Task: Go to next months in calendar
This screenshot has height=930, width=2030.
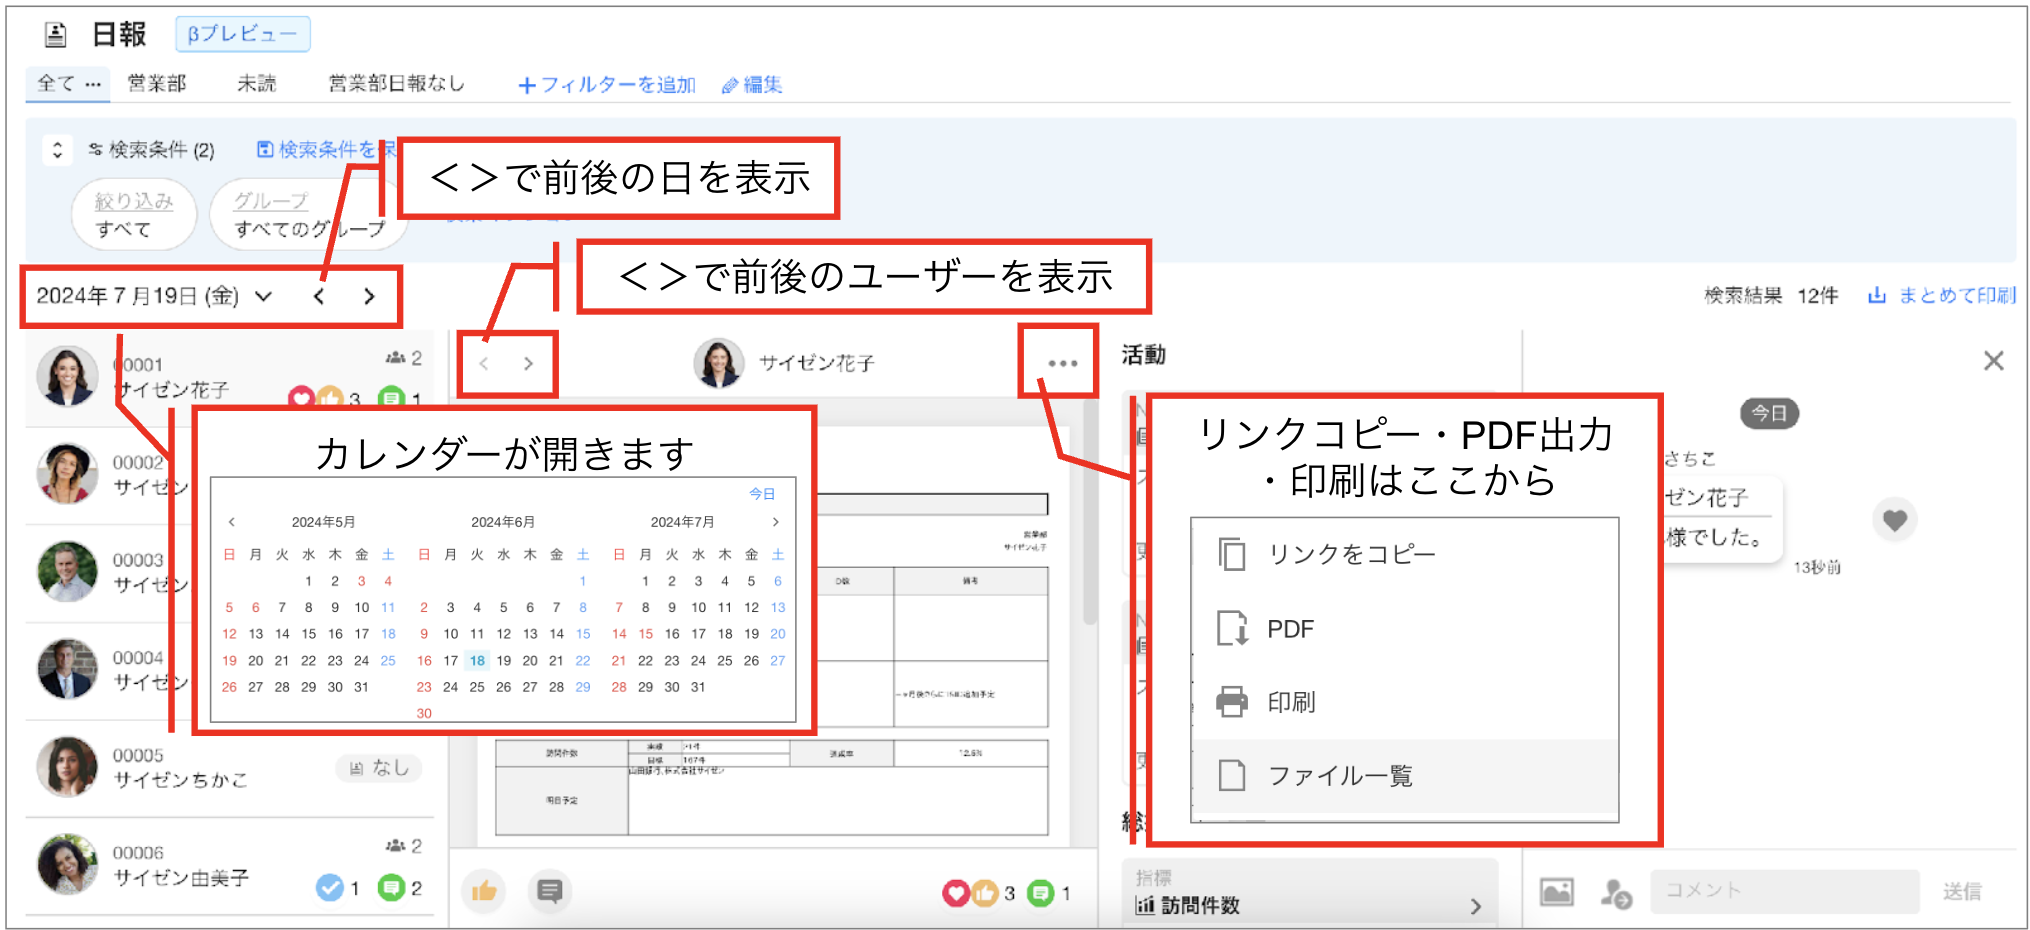Action: (775, 522)
